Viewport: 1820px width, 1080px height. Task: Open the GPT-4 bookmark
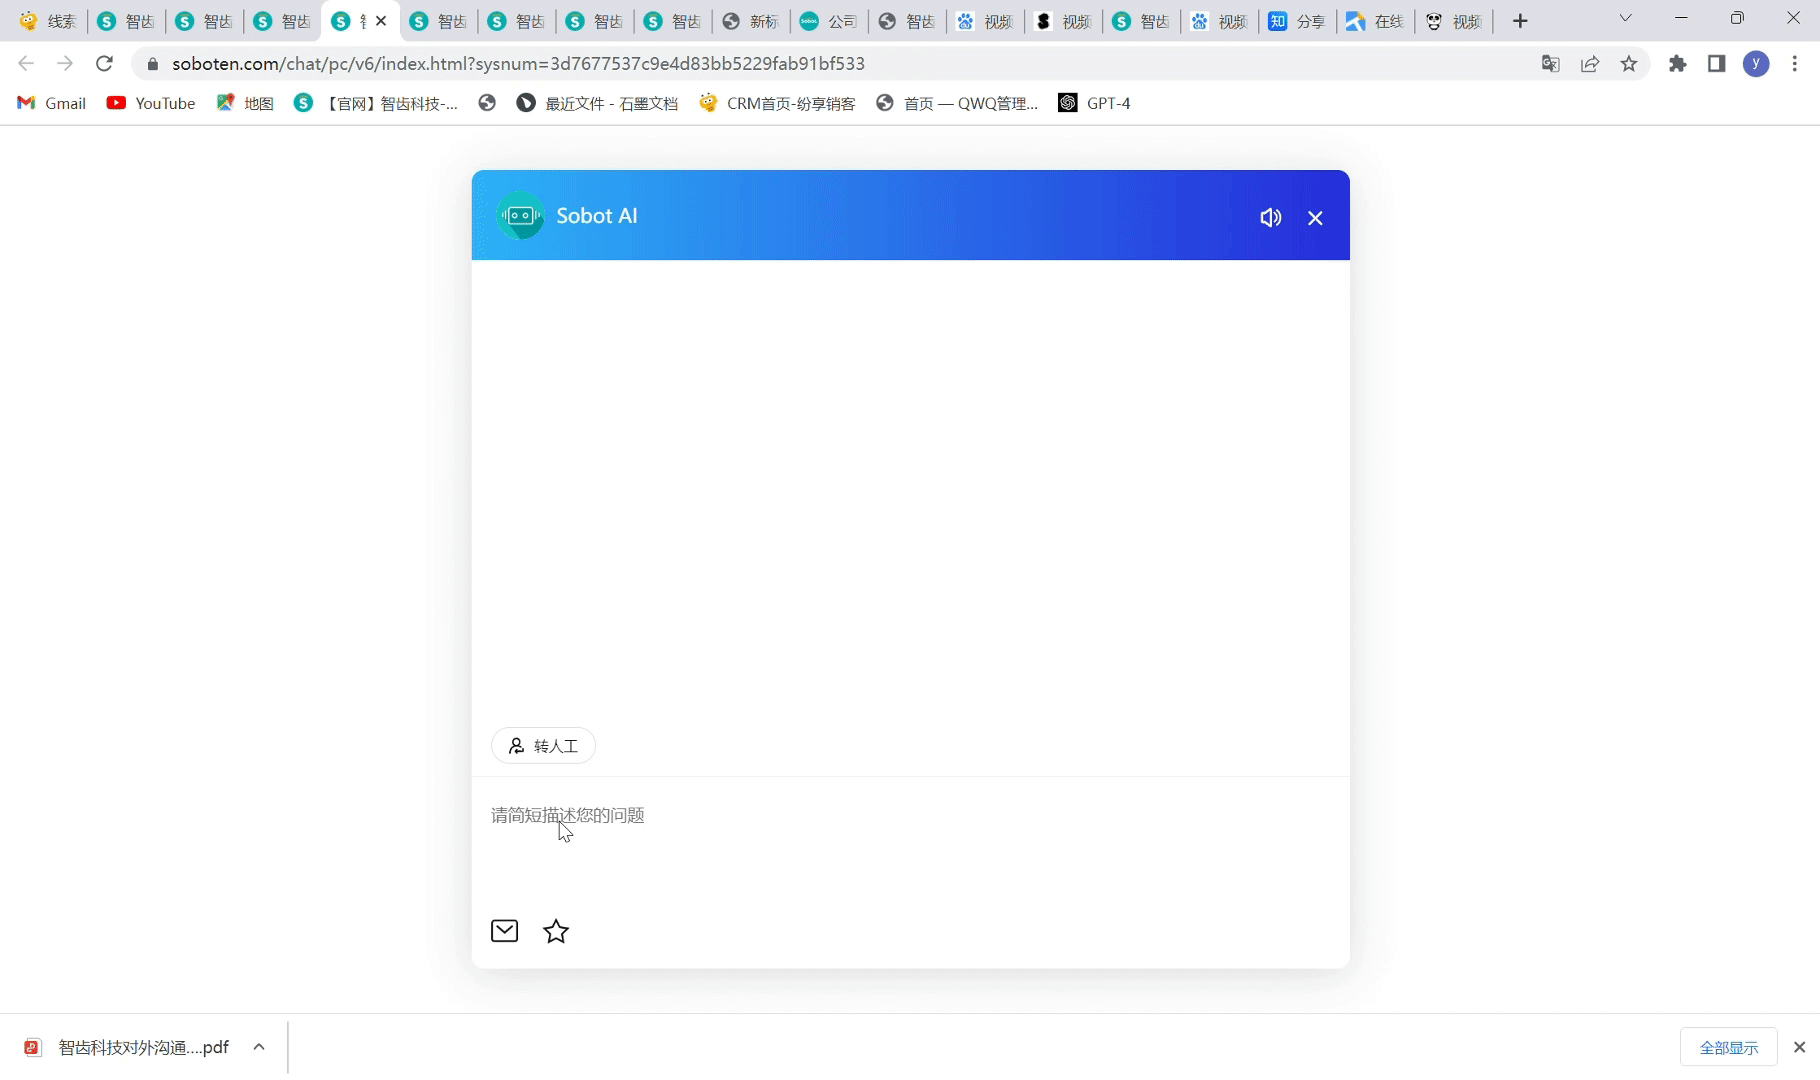click(1094, 103)
